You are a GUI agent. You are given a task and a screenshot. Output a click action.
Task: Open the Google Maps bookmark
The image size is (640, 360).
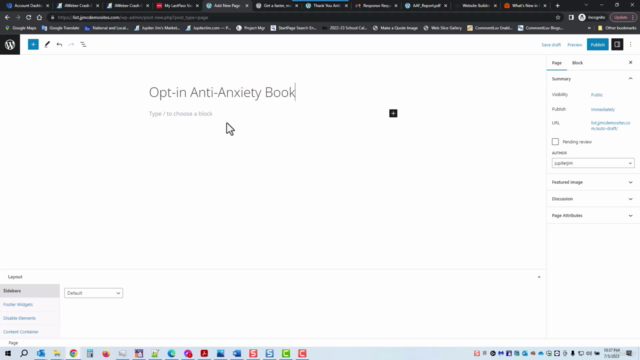click(x=21, y=28)
